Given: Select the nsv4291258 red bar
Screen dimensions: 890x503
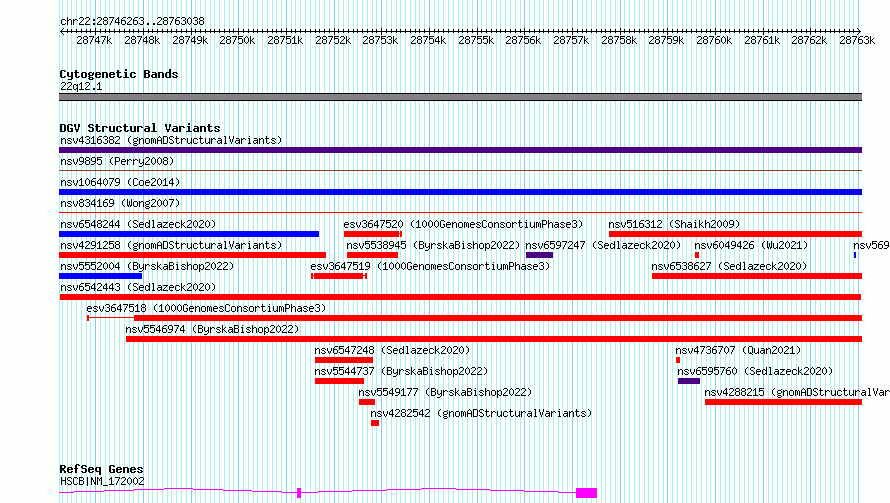Looking at the screenshot, I should [192, 255].
